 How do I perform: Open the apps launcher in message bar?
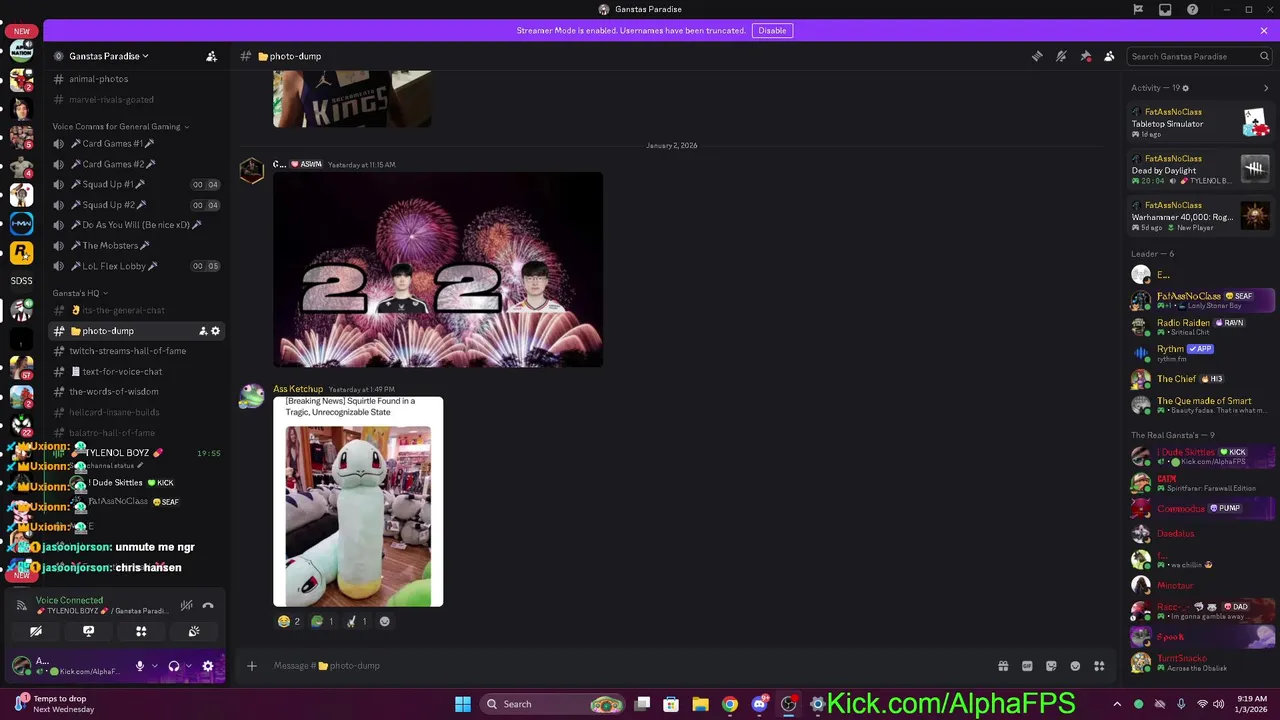tap(1099, 666)
